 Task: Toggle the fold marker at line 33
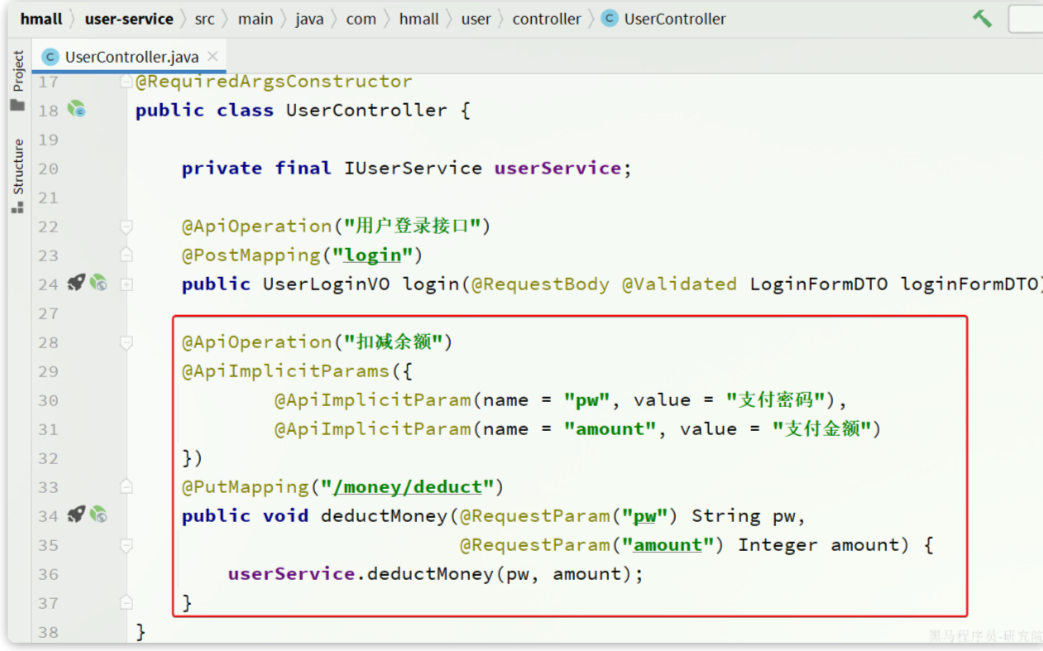pos(127,487)
